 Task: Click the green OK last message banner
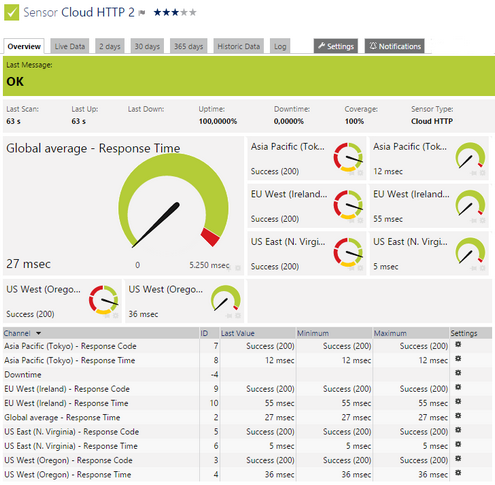(249, 76)
